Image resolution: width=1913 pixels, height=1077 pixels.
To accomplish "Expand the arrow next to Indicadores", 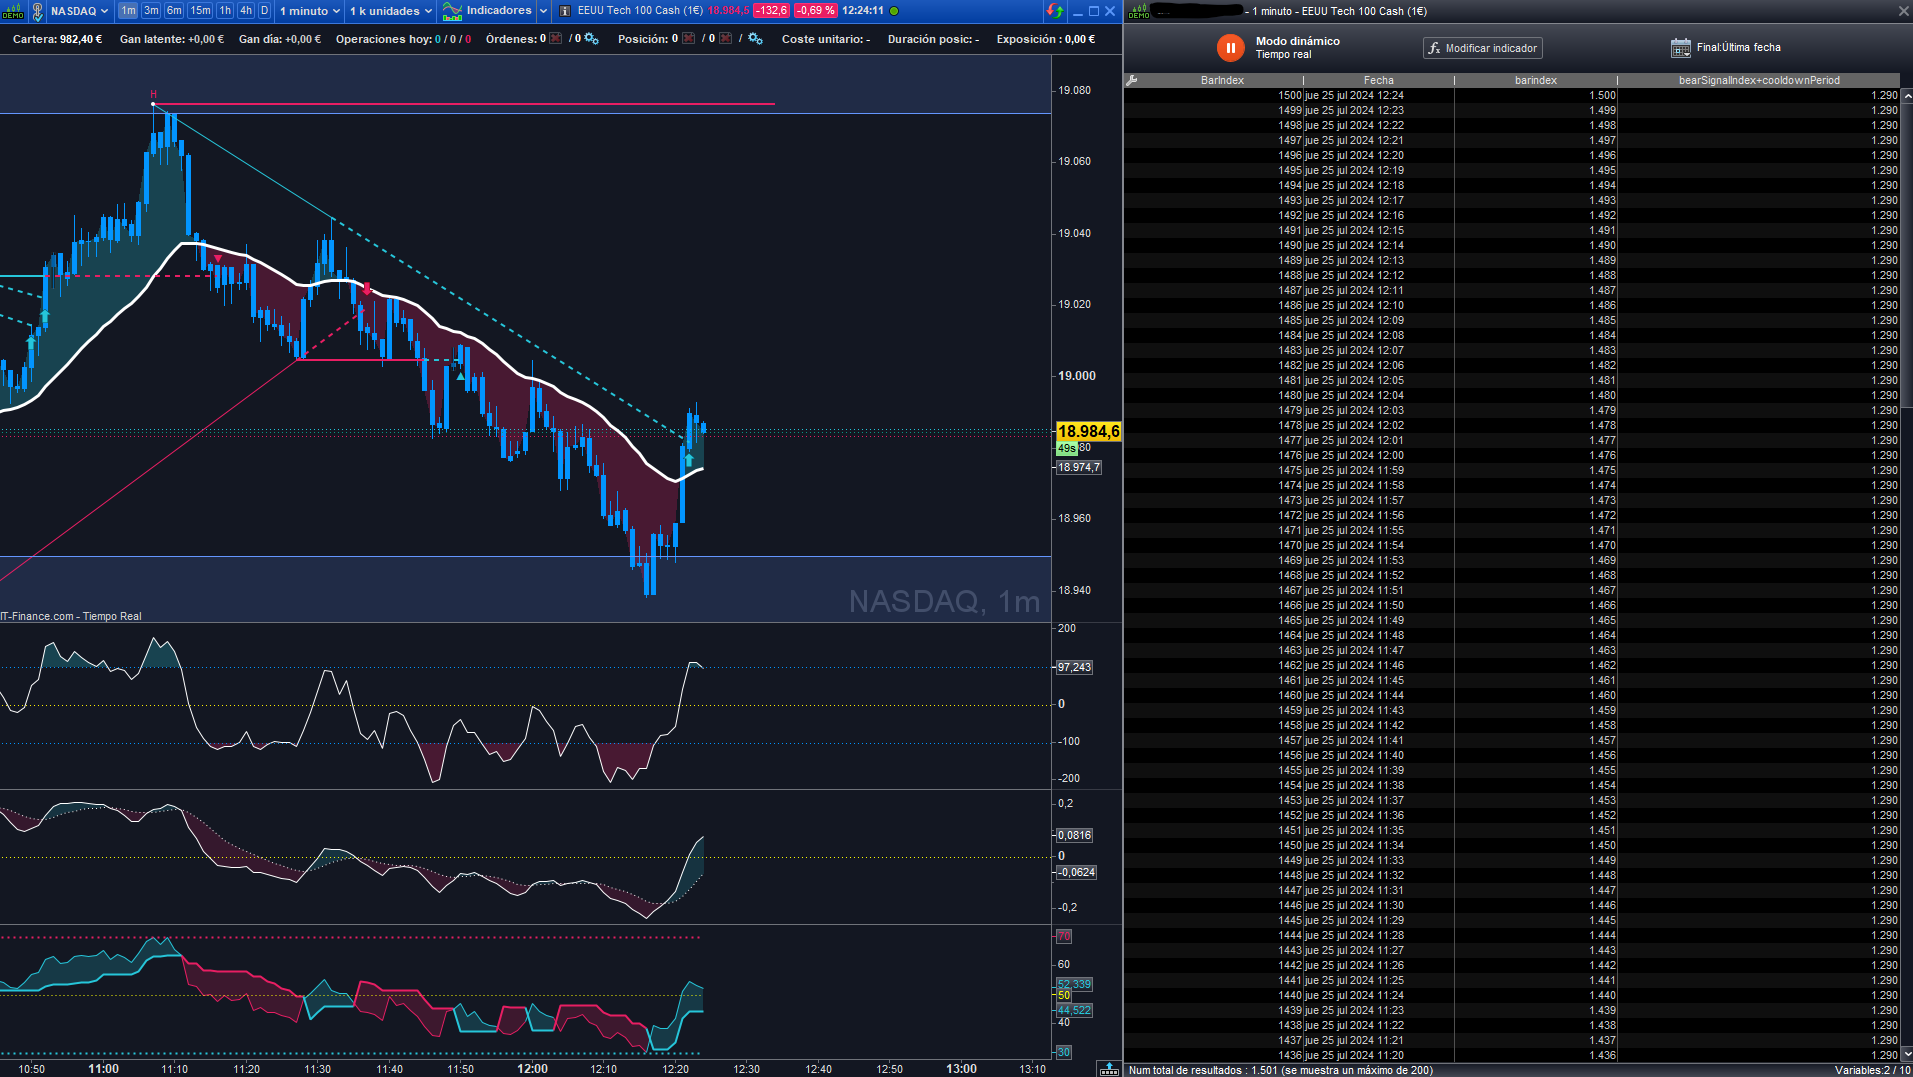I will pyautogui.click(x=543, y=11).
